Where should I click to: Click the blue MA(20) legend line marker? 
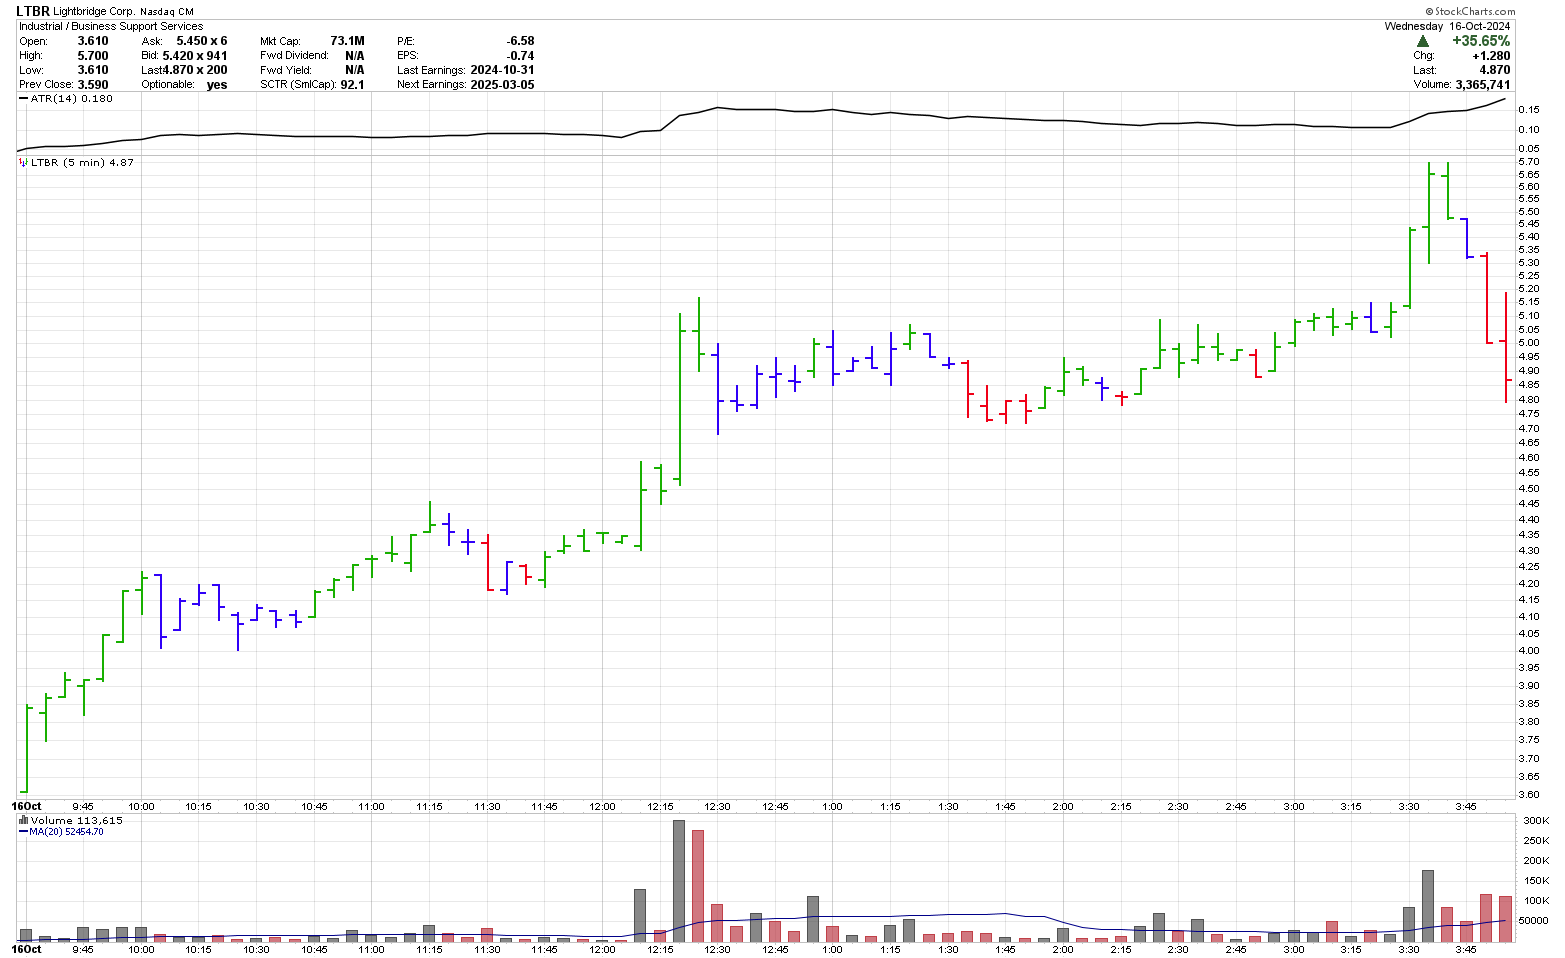click(24, 832)
